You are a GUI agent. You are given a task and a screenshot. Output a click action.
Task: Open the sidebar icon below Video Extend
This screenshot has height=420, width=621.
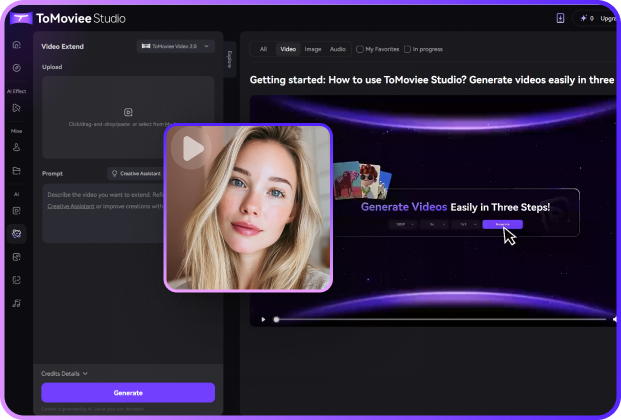coord(17,257)
